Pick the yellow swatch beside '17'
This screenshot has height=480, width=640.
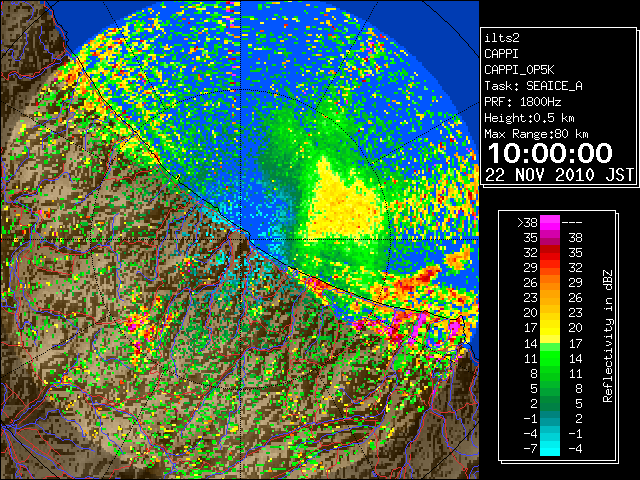[550, 328]
